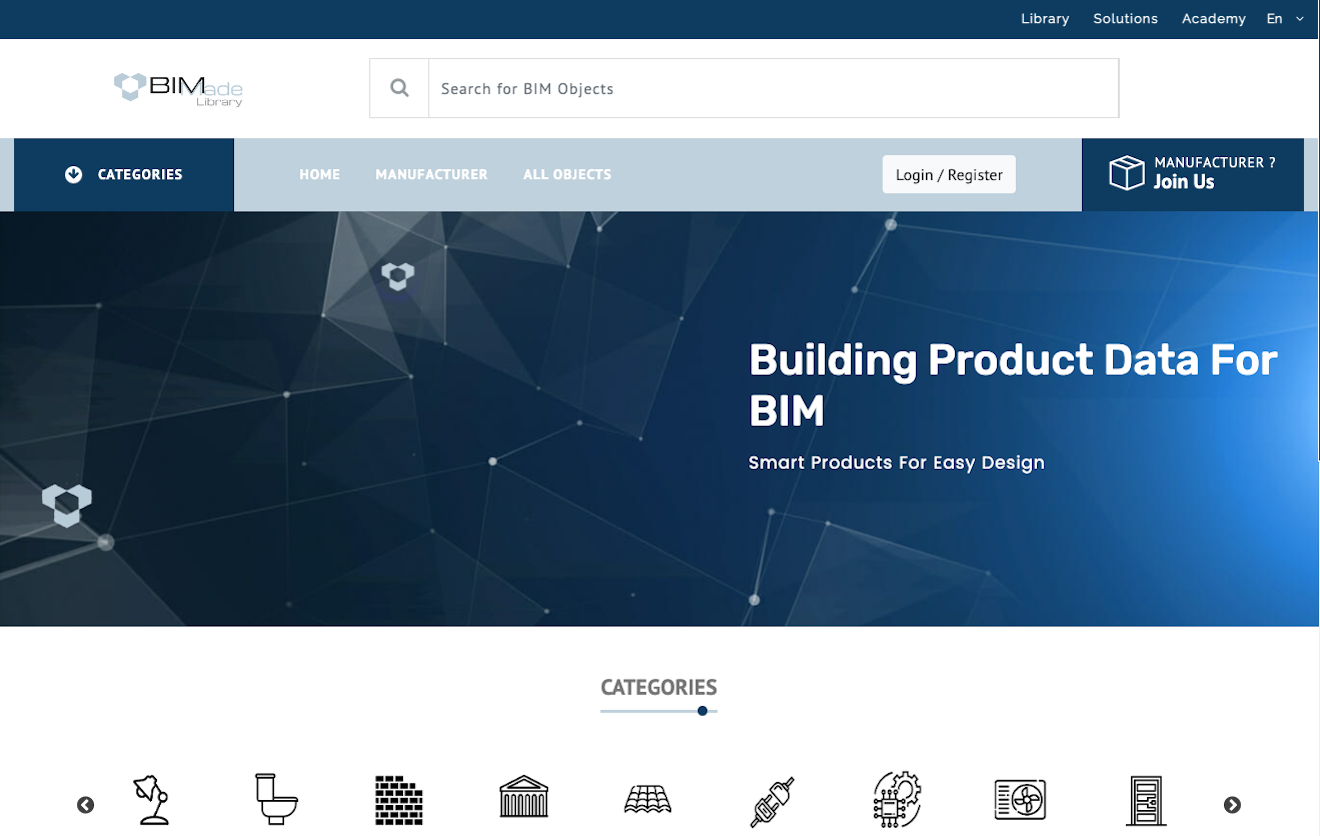Image resolution: width=1320 pixels, height=836 pixels.
Task: Click the BIMade Library logo
Action: [178, 88]
